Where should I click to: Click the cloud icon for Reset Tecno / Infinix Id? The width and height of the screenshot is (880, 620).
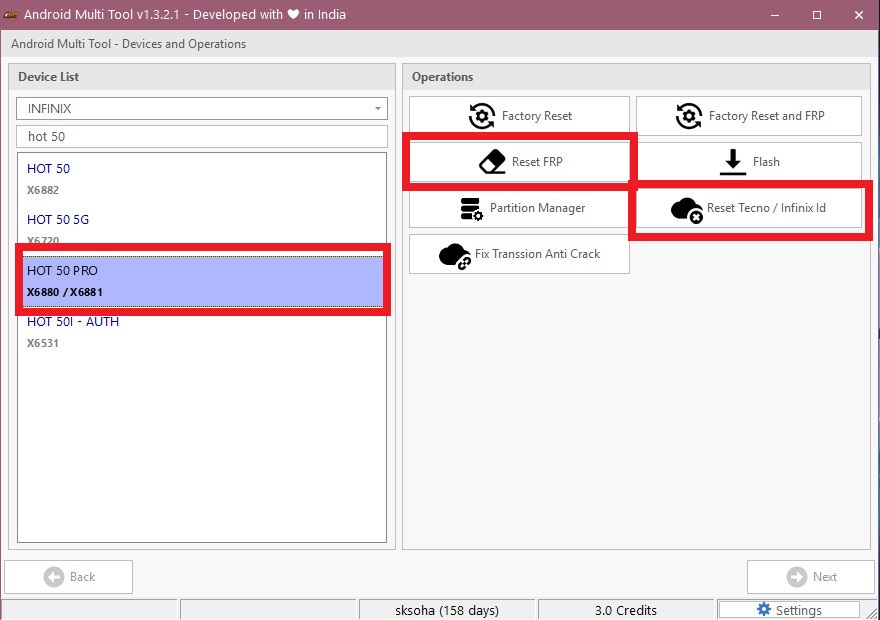click(x=686, y=209)
